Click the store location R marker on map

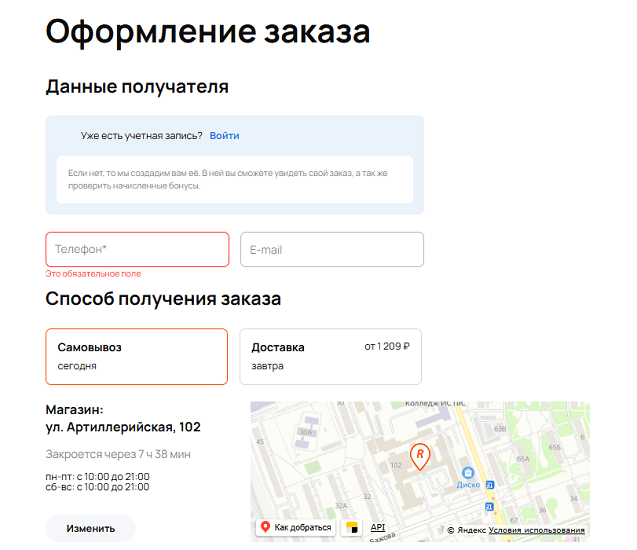point(420,457)
